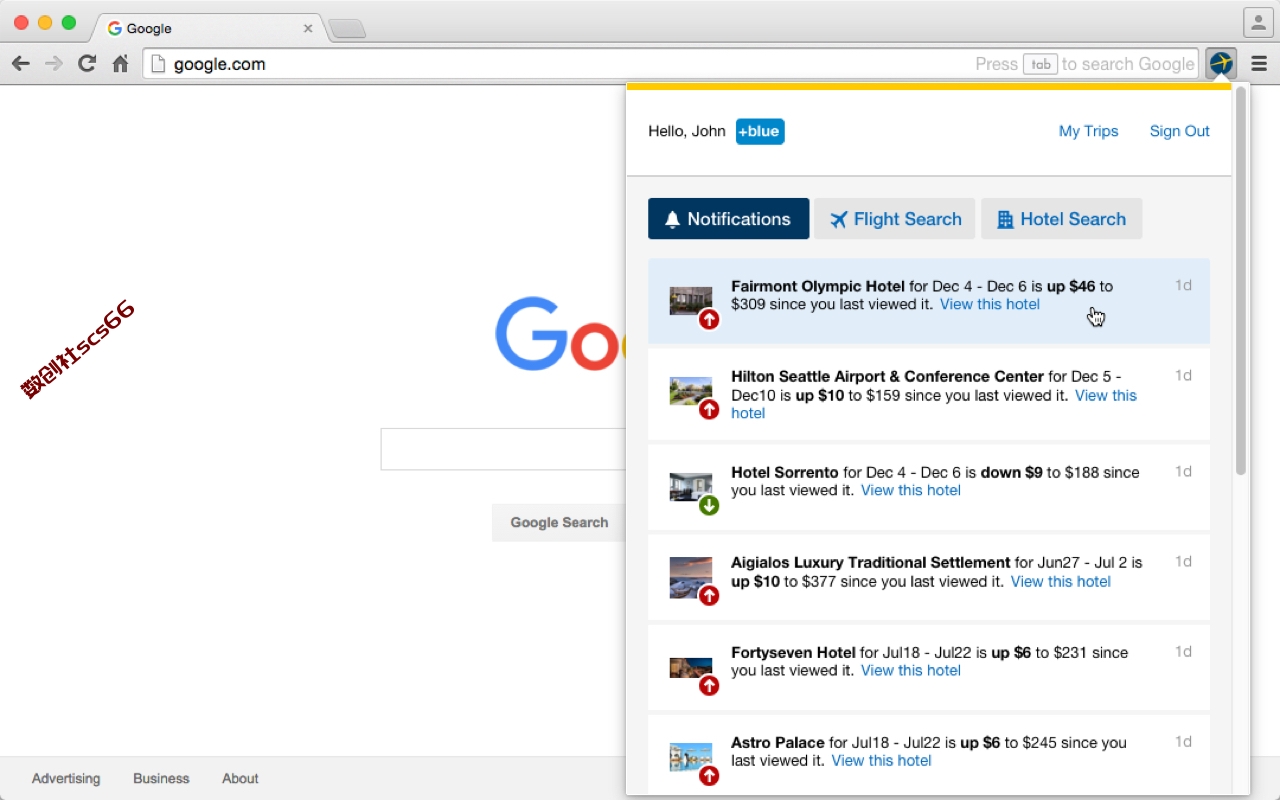Close the Google tab
This screenshot has height=800, width=1280.
[x=308, y=28]
